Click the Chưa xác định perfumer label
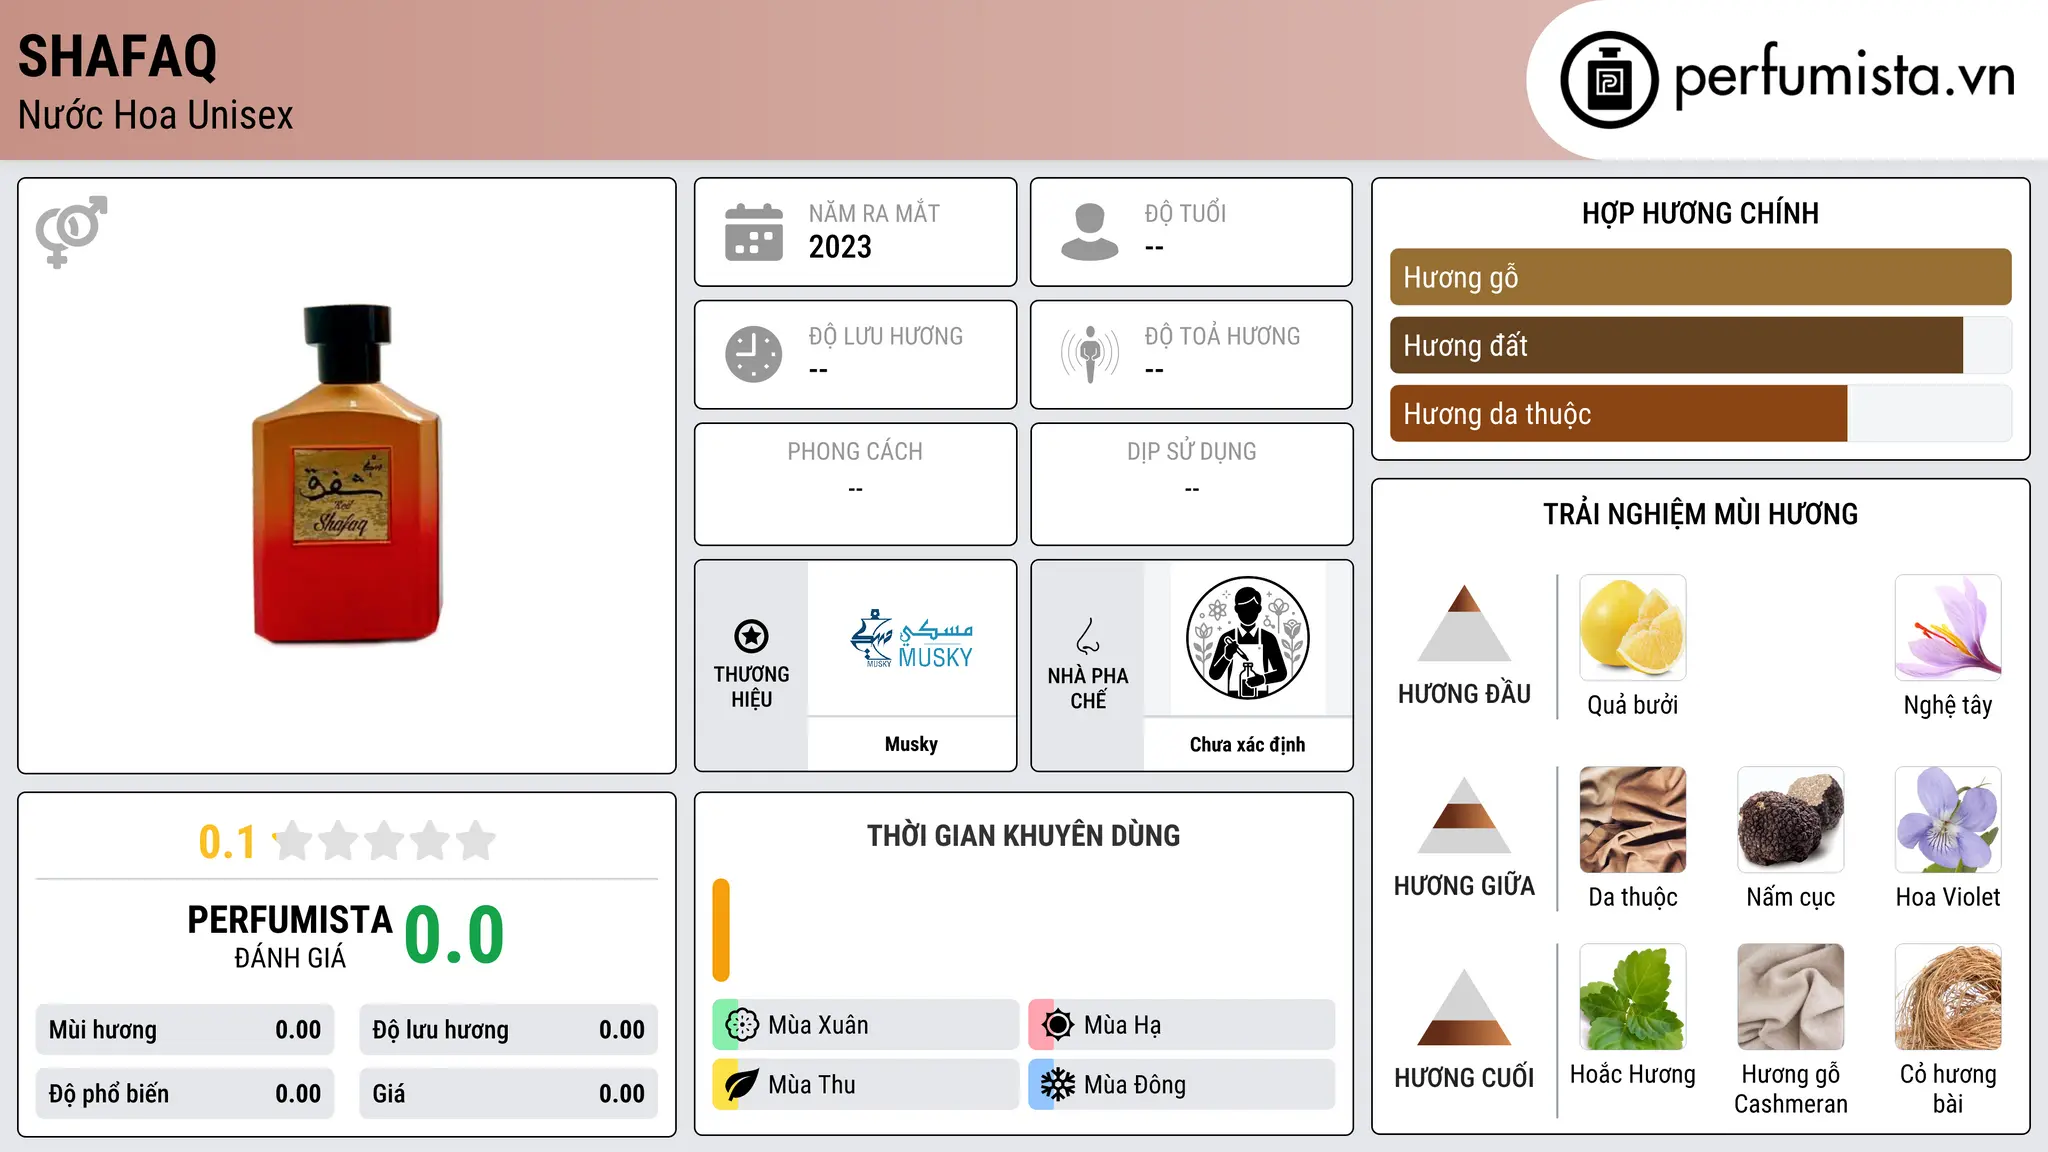 [x=1247, y=744]
